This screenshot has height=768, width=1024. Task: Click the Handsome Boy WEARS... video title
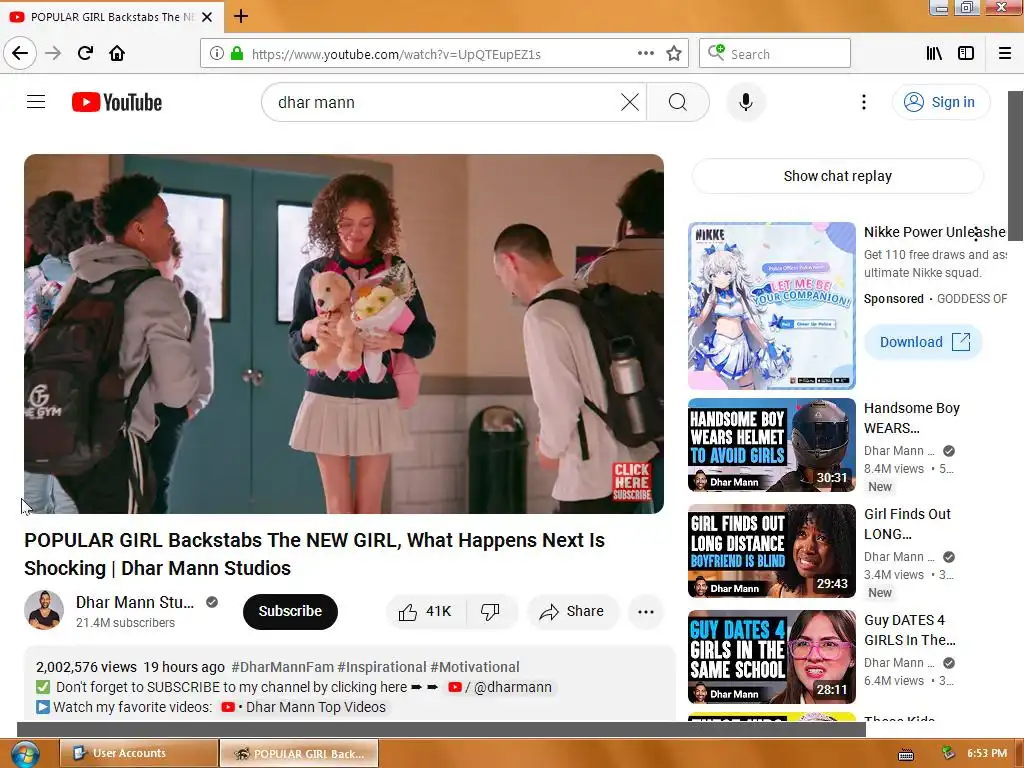912,418
